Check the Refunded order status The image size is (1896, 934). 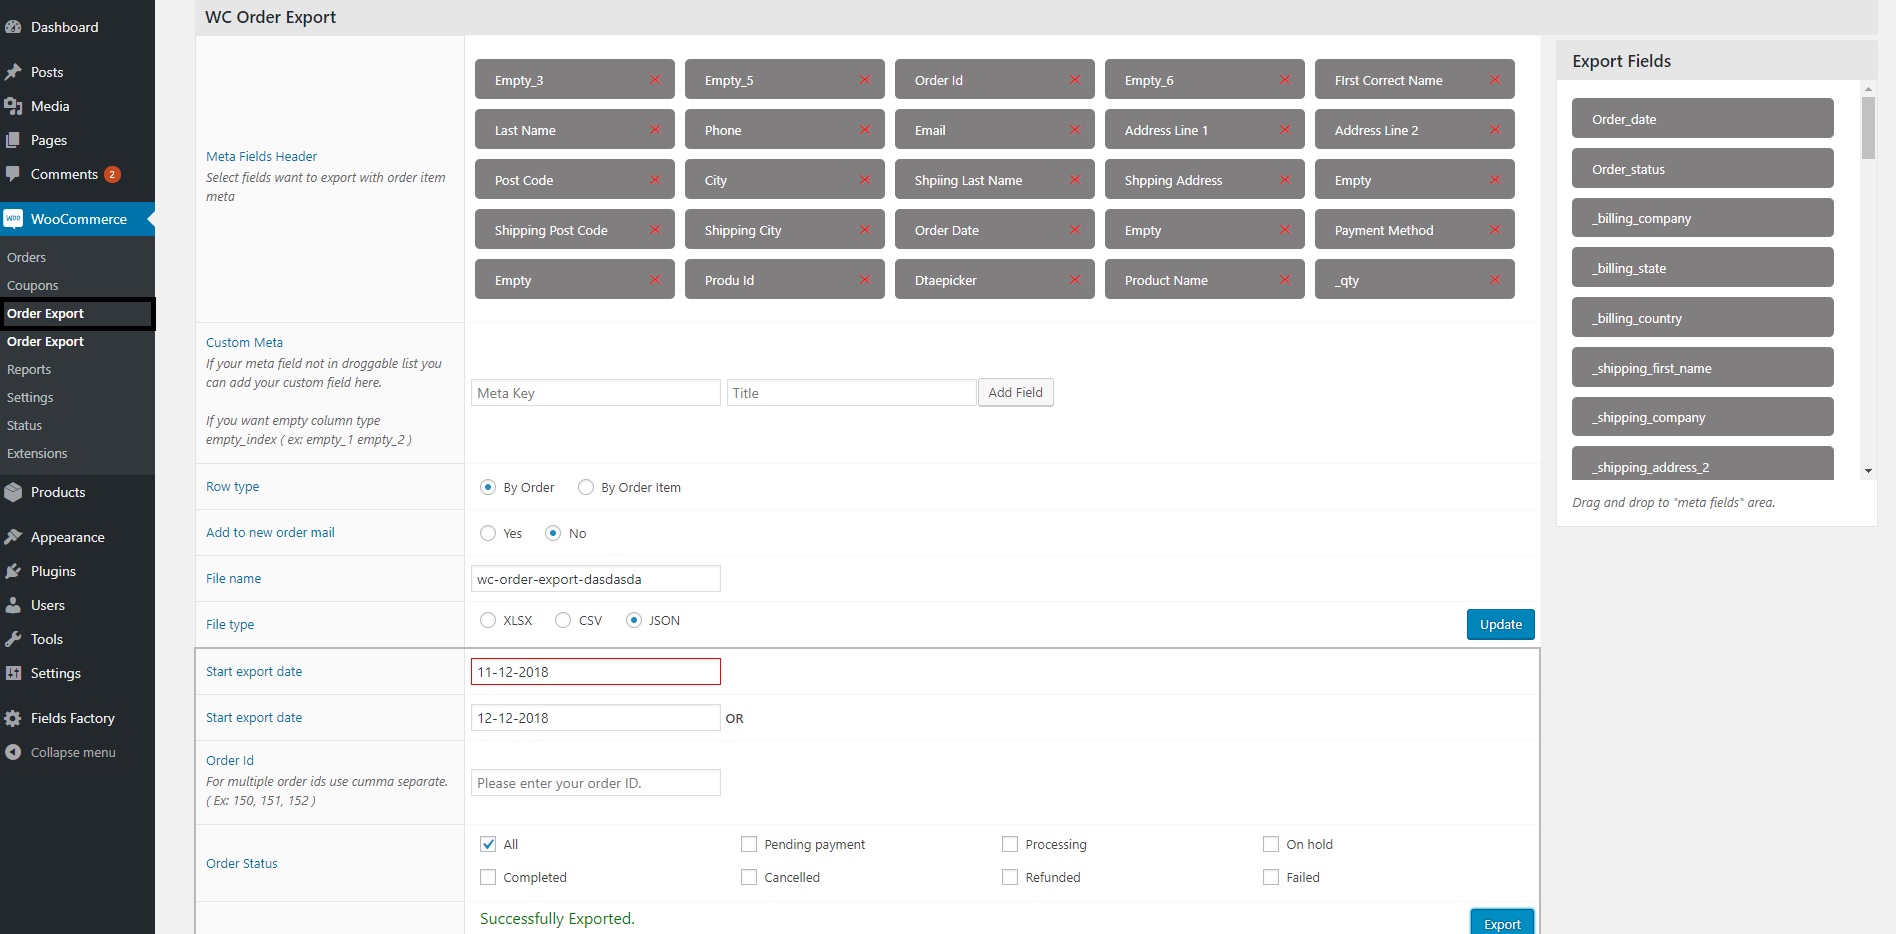point(1010,877)
